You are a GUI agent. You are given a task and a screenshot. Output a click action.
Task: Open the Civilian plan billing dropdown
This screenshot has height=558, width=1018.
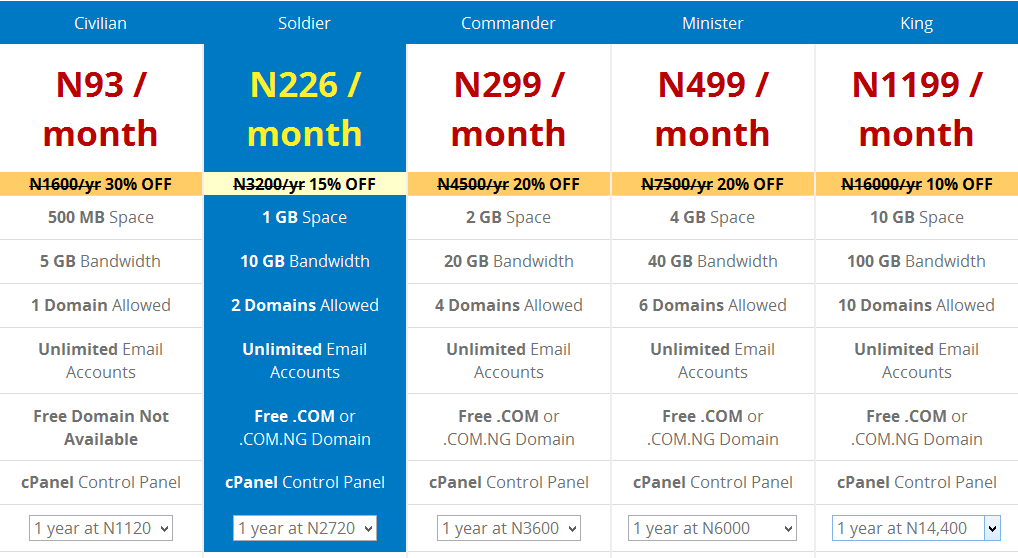click(101, 528)
